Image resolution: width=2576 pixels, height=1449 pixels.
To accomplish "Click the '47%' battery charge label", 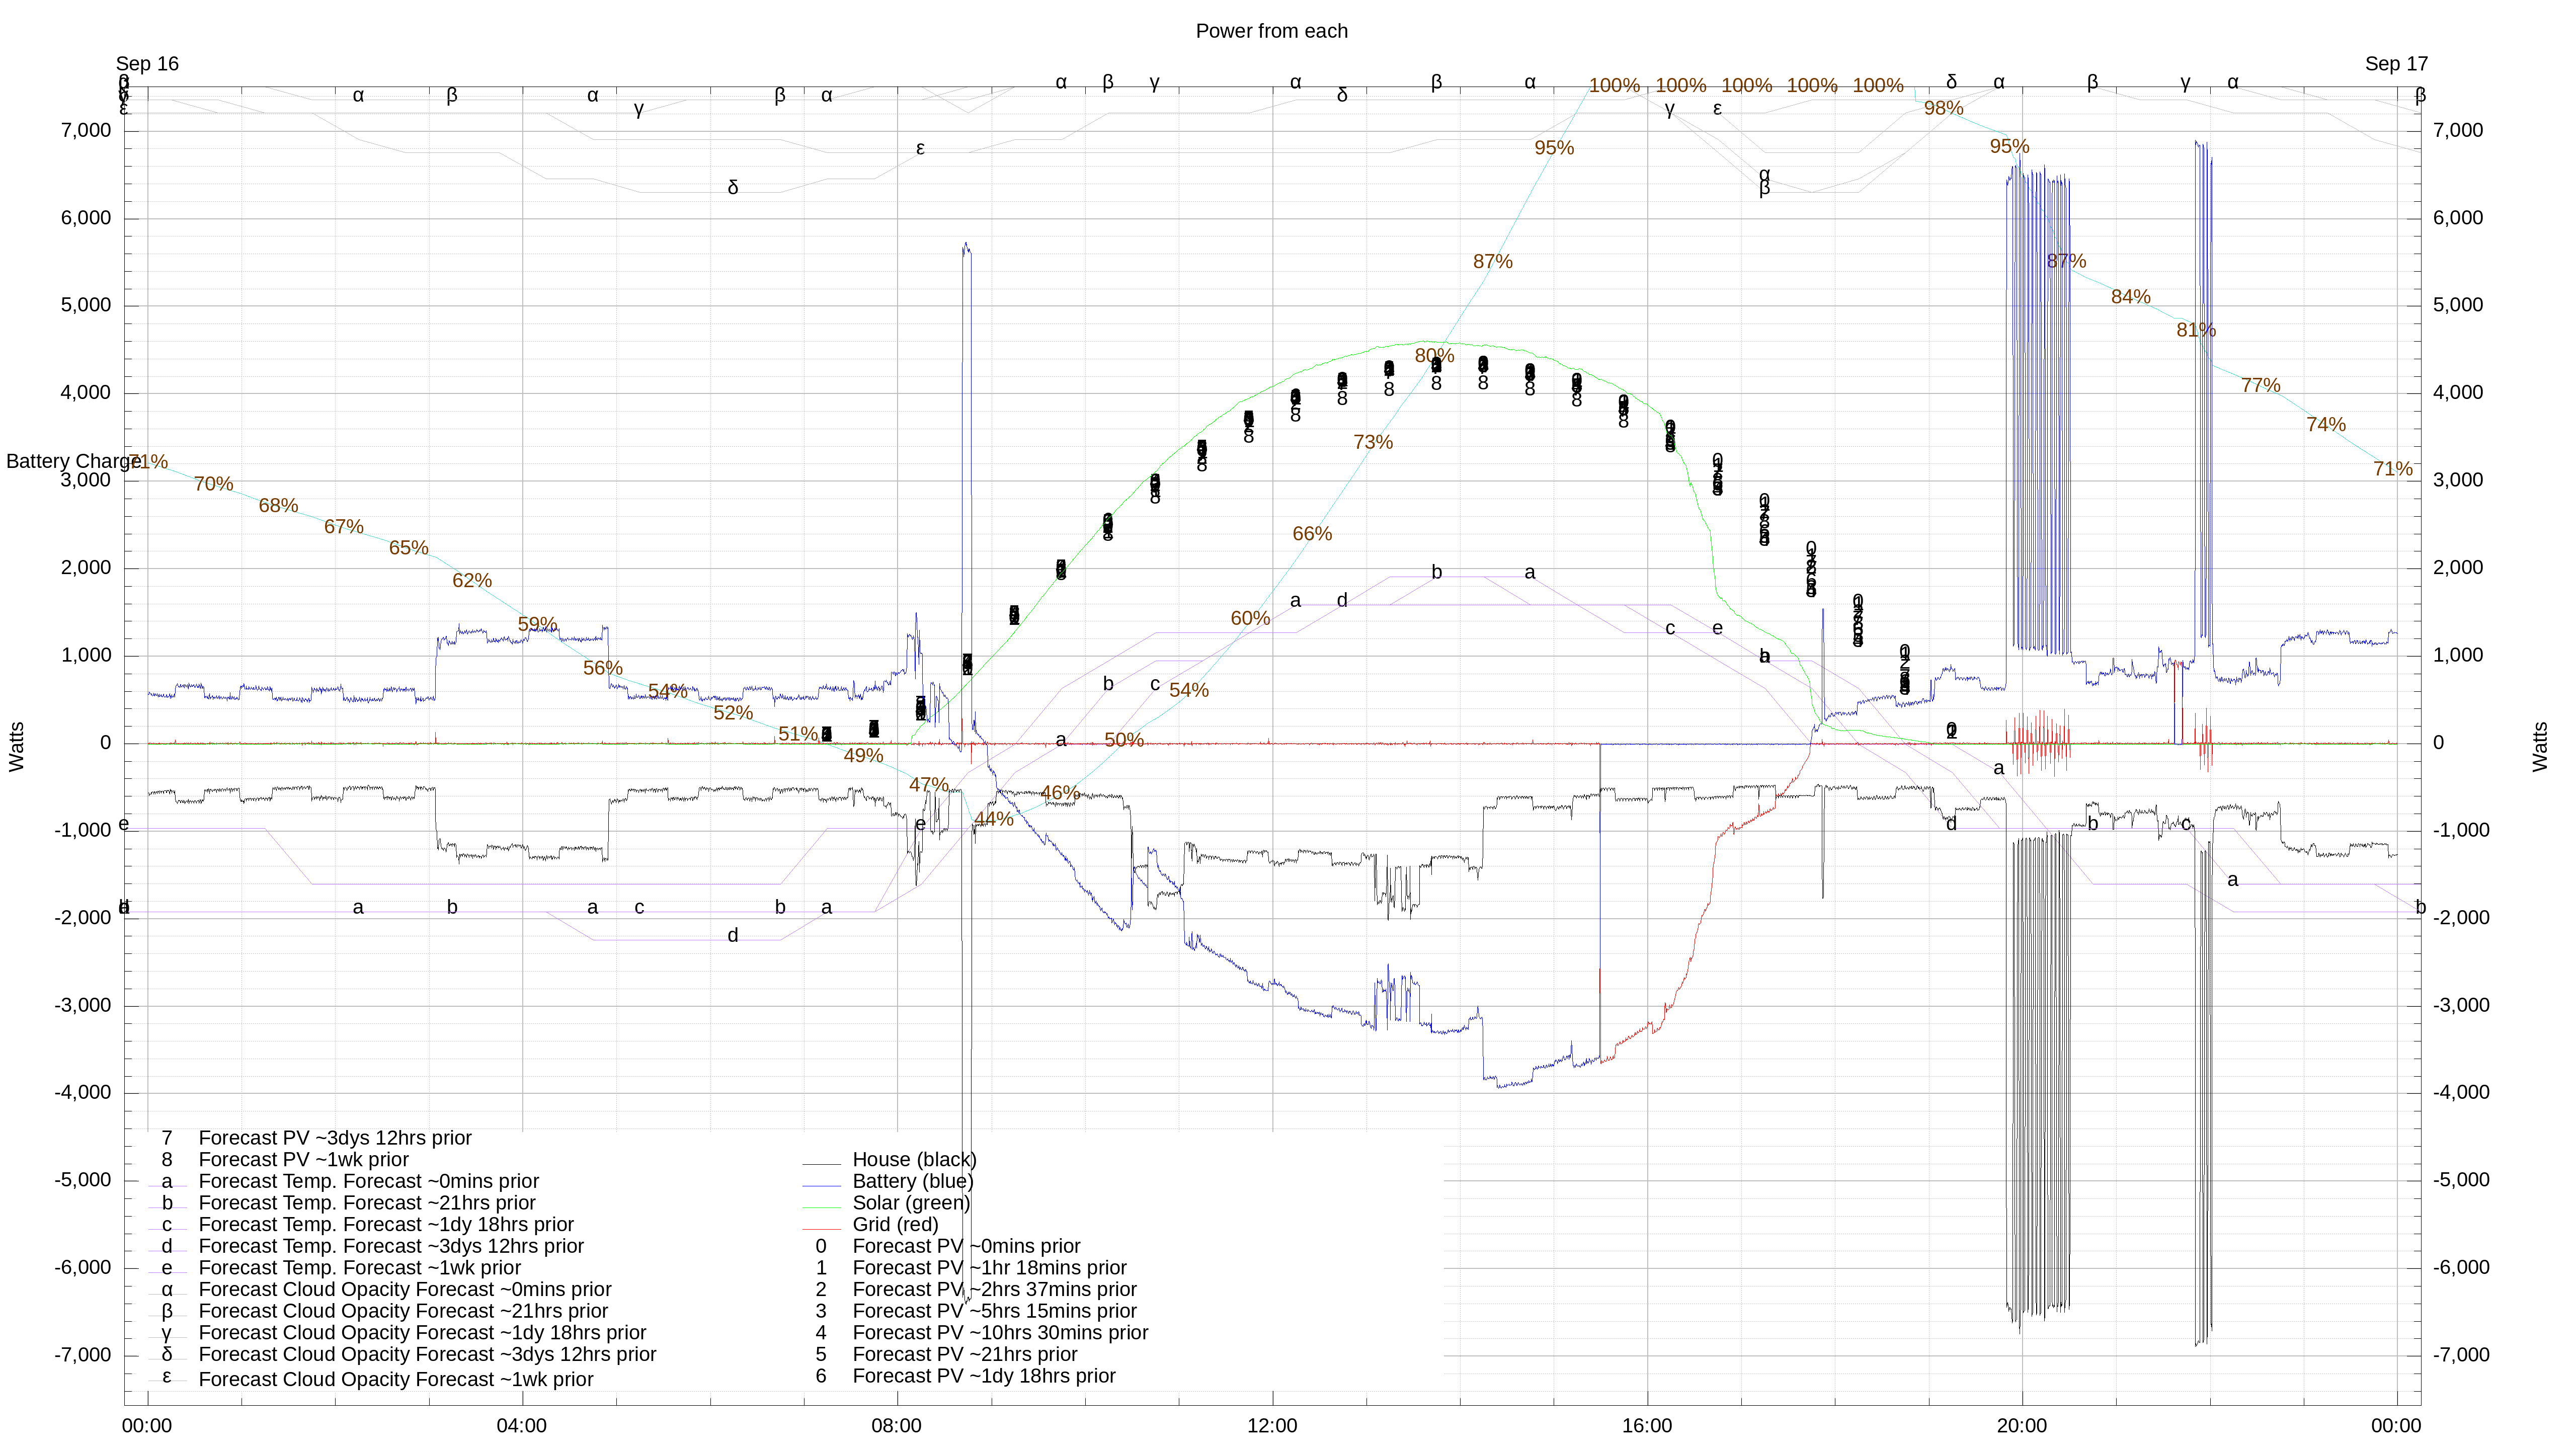I will pos(928,786).
